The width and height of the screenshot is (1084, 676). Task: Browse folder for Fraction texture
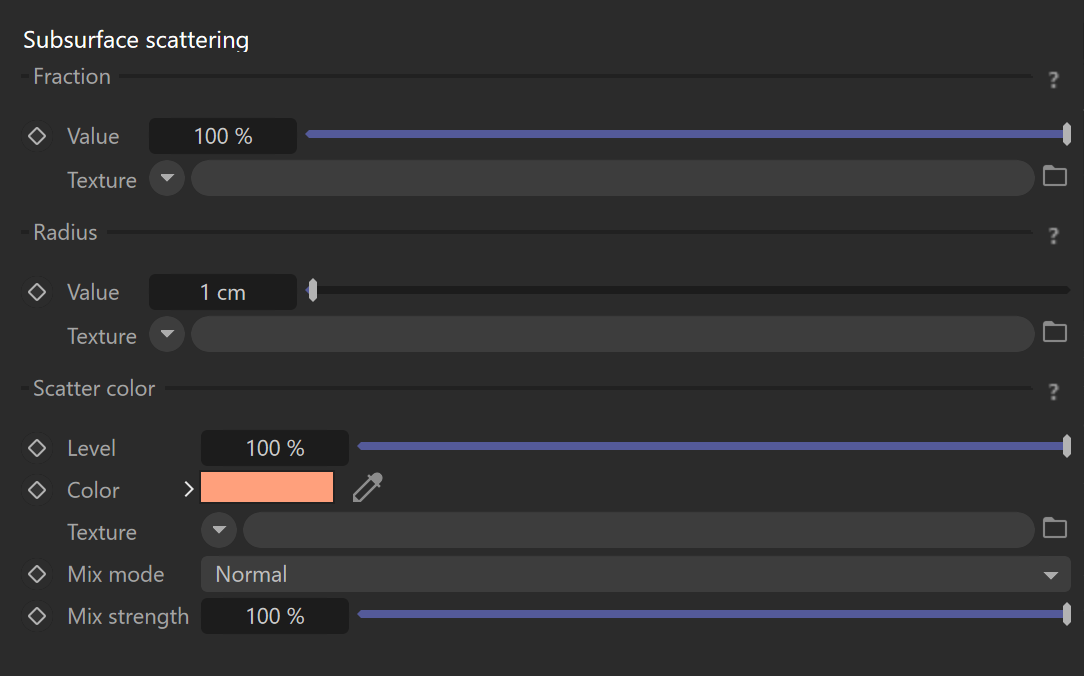click(x=1054, y=176)
